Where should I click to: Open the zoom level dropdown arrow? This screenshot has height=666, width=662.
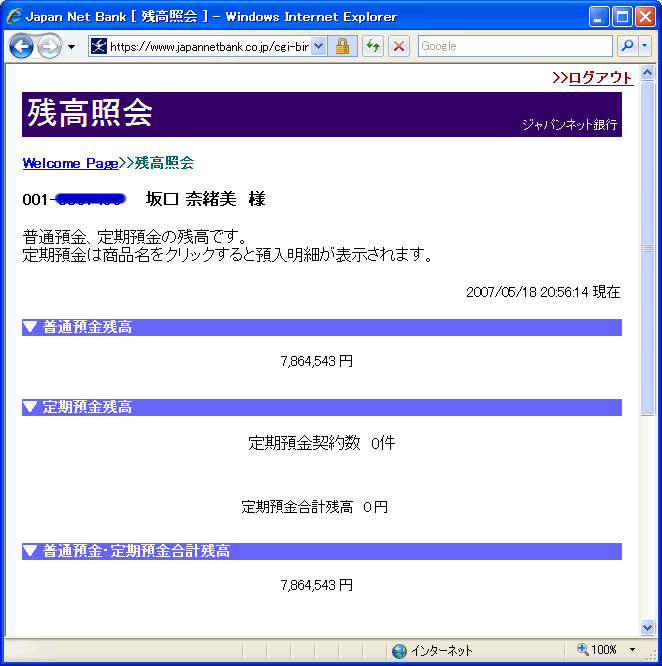(x=632, y=650)
